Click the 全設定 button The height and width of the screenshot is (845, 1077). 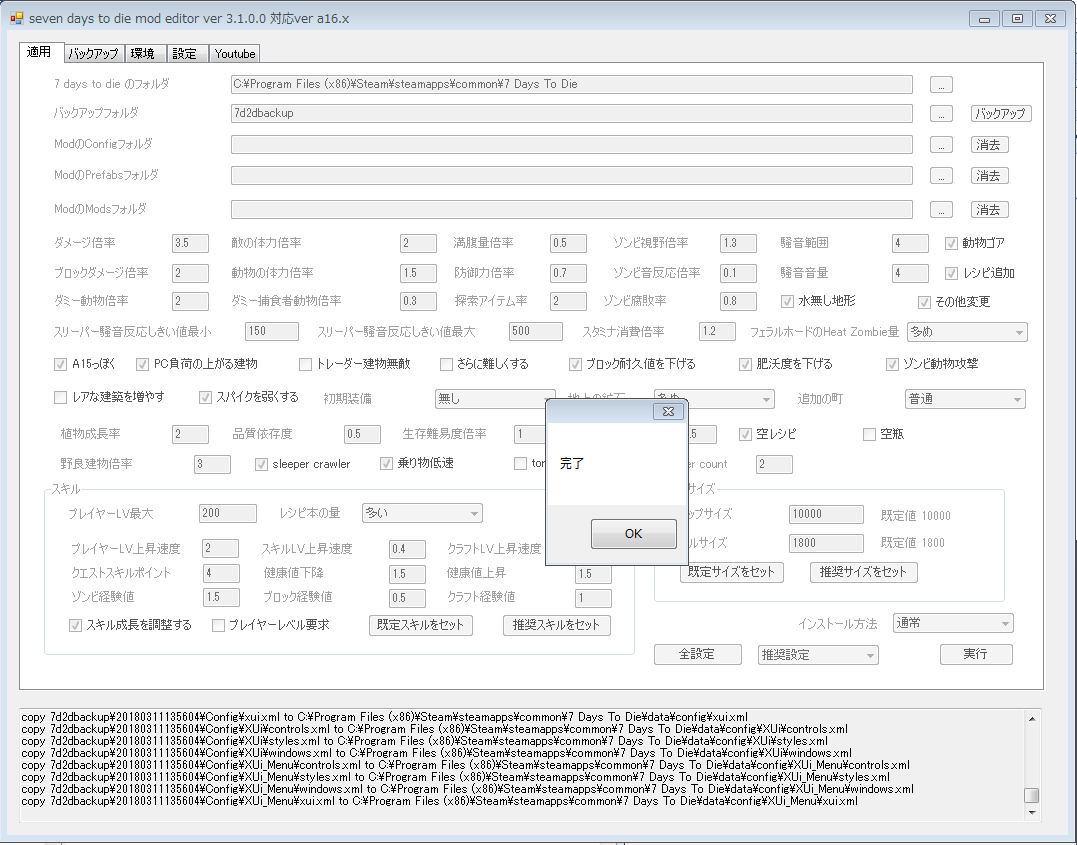coord(697,654)
